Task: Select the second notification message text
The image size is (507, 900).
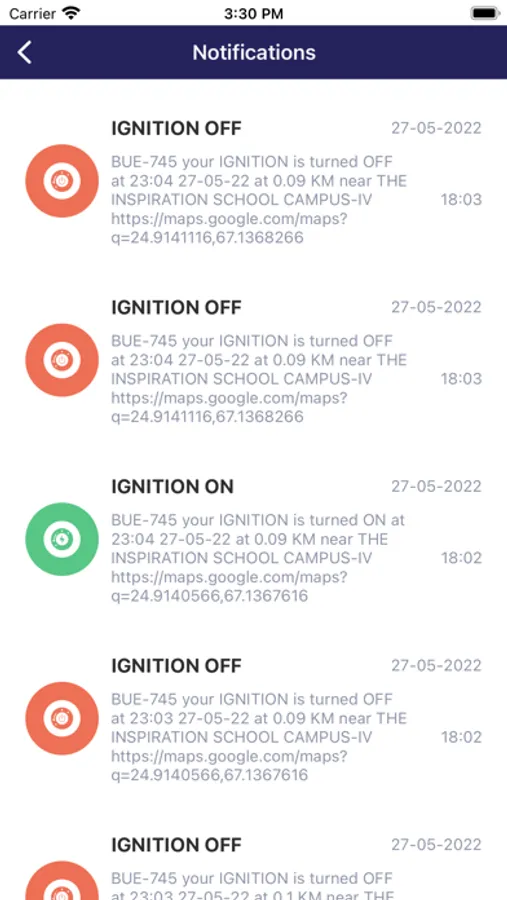Action: click(259, 379)
